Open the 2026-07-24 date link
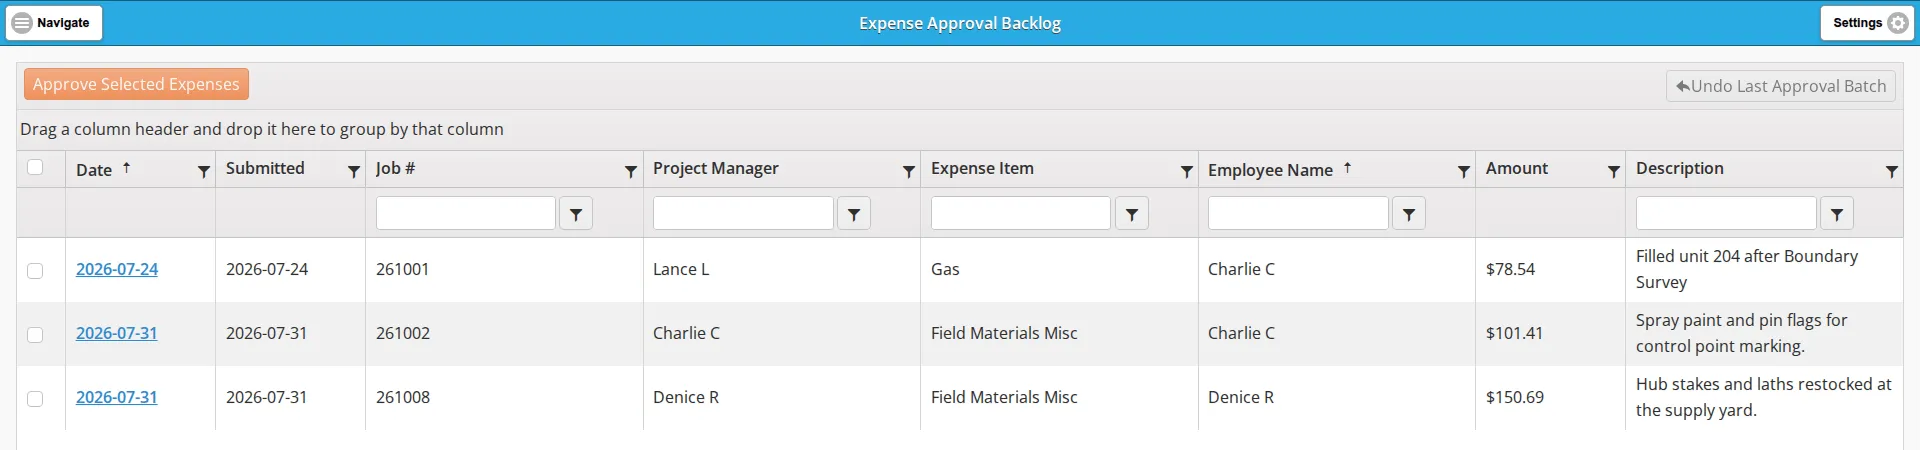1920x450 pixels. tap(117, 269)
